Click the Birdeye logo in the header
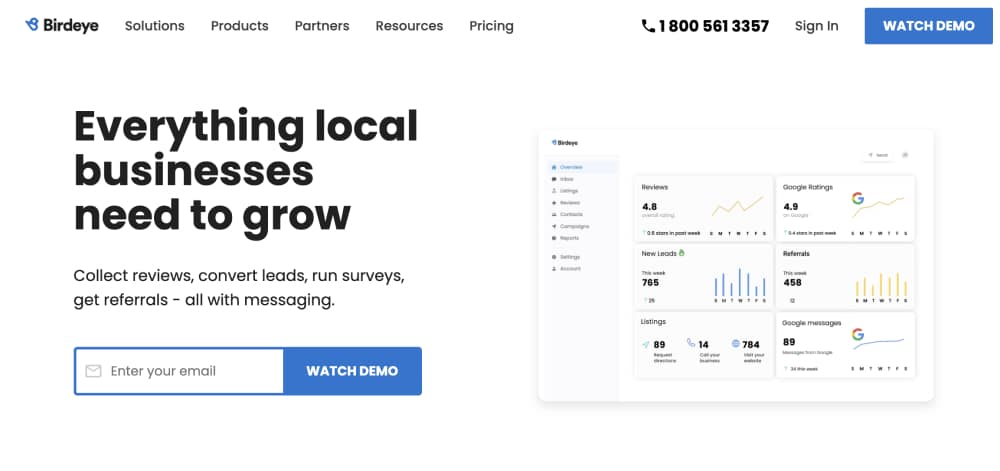The width and height of the screenshot is (1000, 471). point(62,25)
